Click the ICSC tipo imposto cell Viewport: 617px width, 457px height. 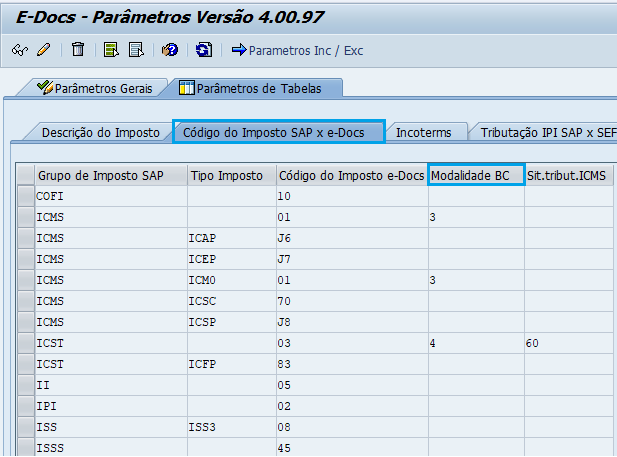pyautogui.click(x=232, y=301)
